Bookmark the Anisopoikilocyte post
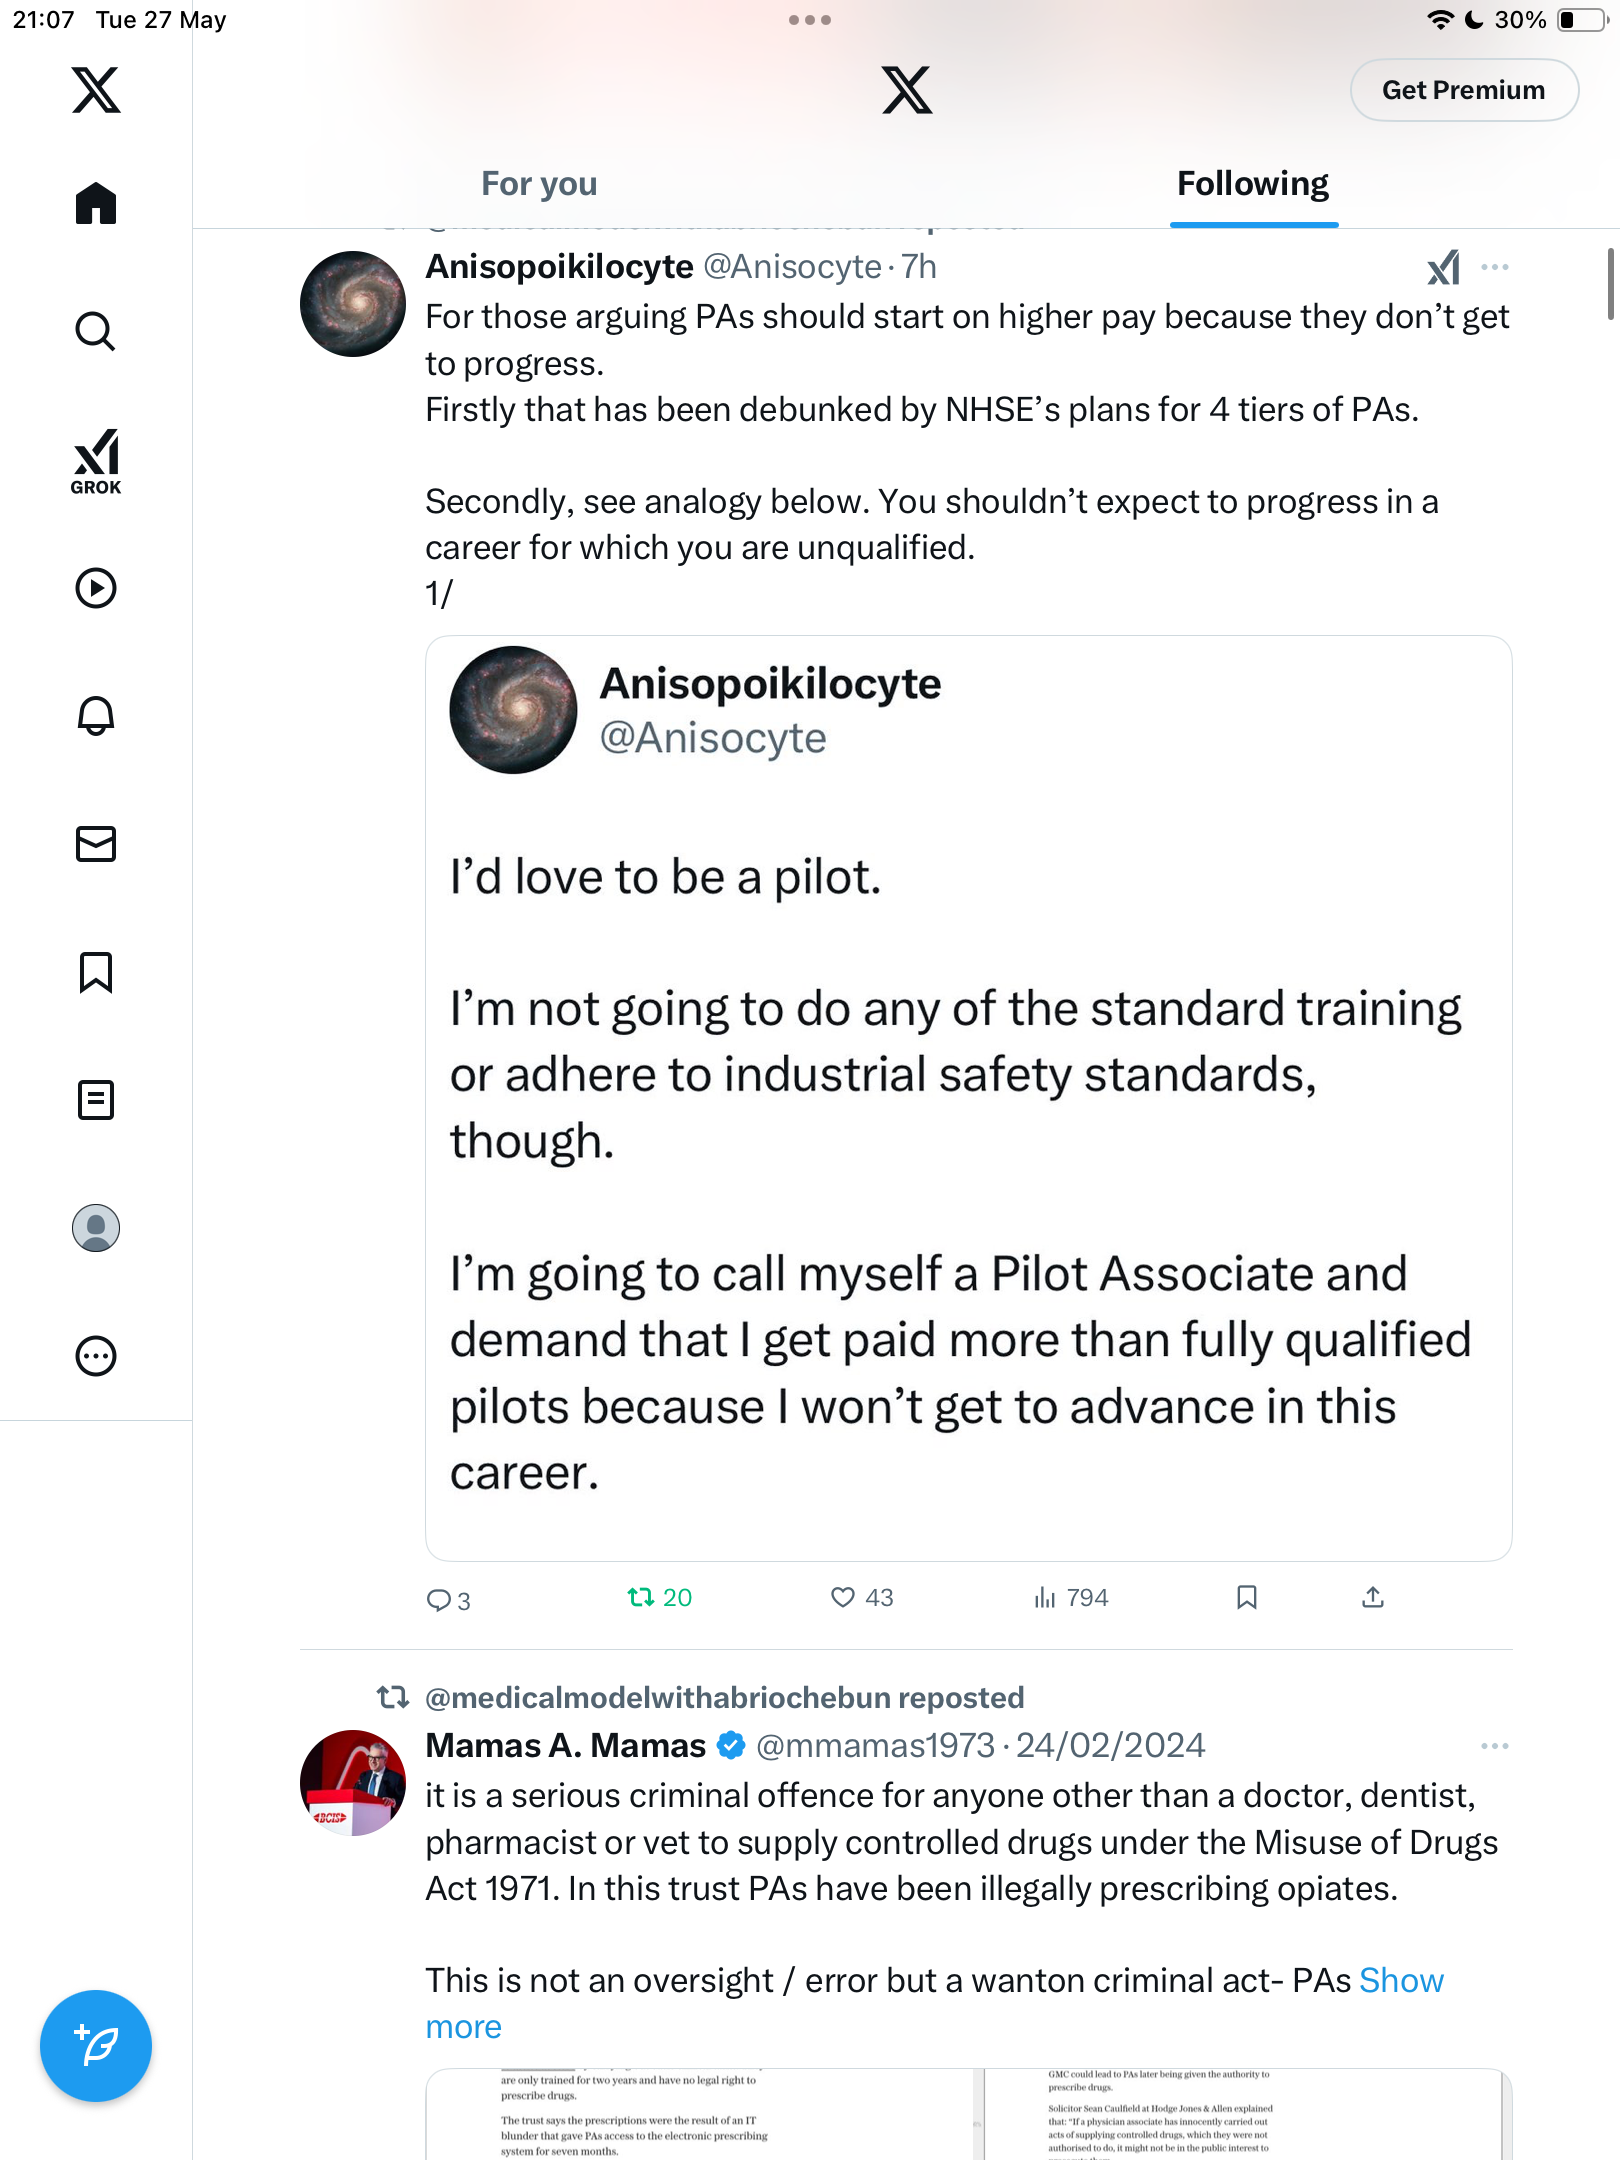 [1246, 1597]
